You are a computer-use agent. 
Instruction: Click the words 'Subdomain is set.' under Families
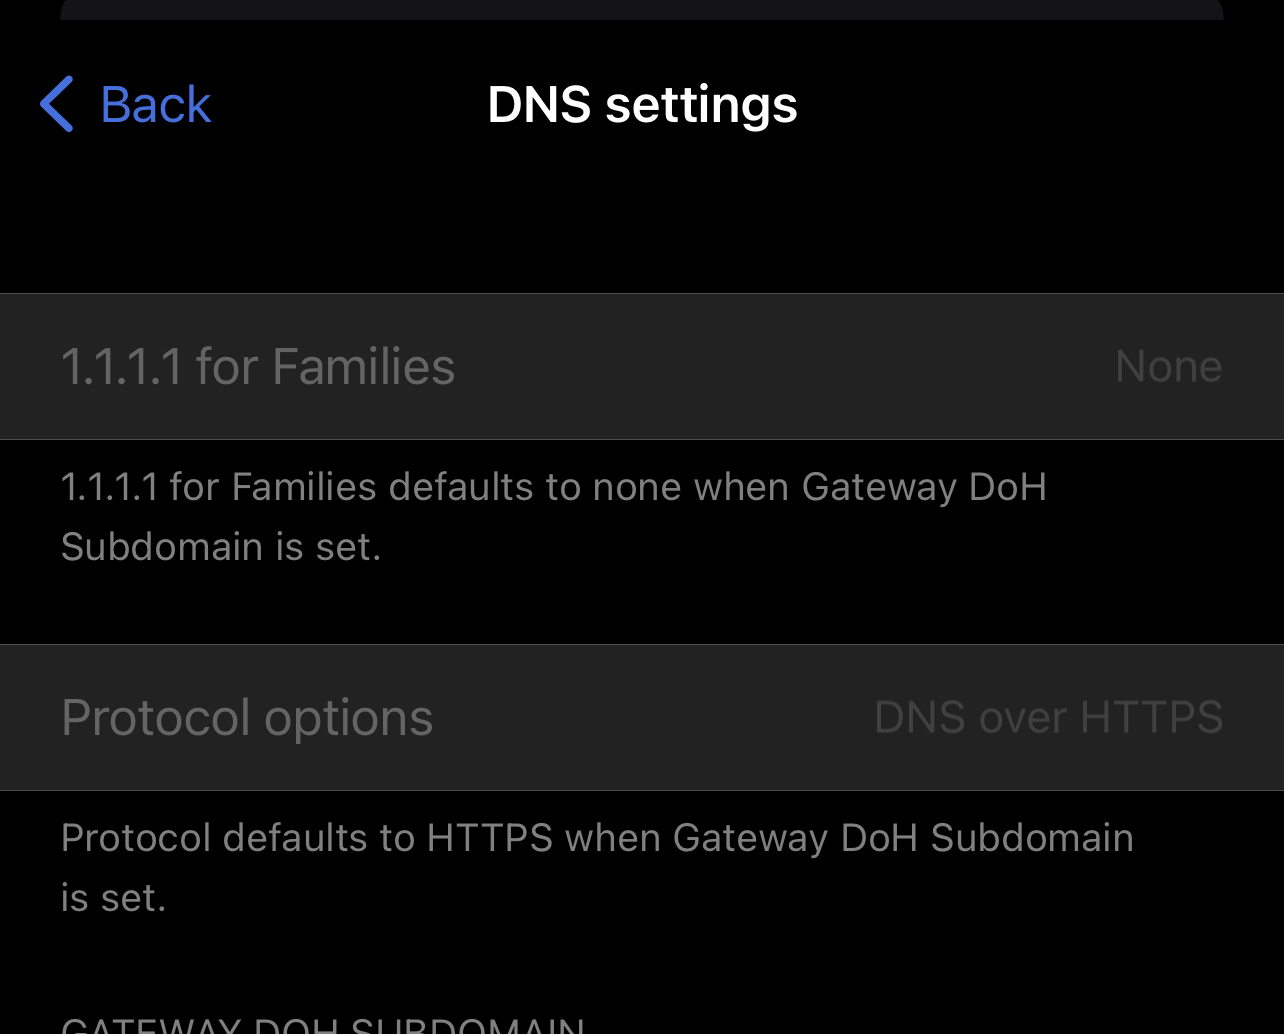221,547
